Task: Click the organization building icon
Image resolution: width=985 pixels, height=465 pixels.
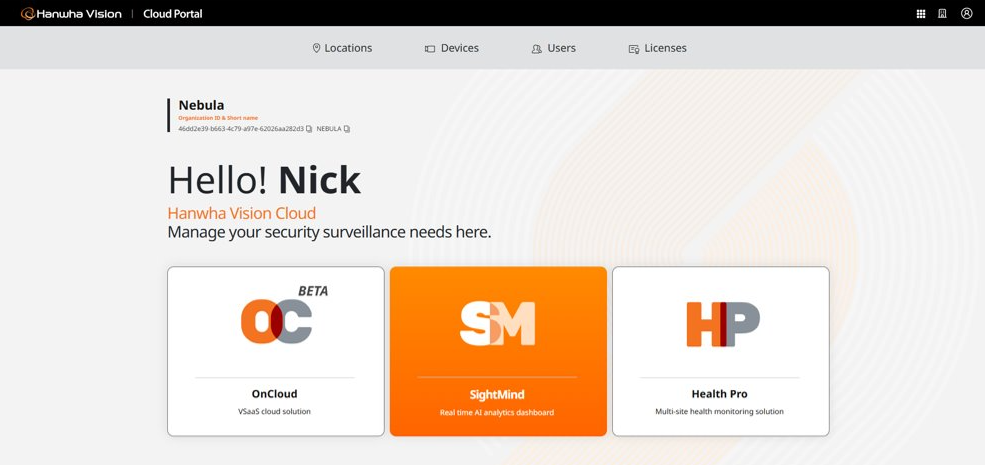Action: click(942, 14)
